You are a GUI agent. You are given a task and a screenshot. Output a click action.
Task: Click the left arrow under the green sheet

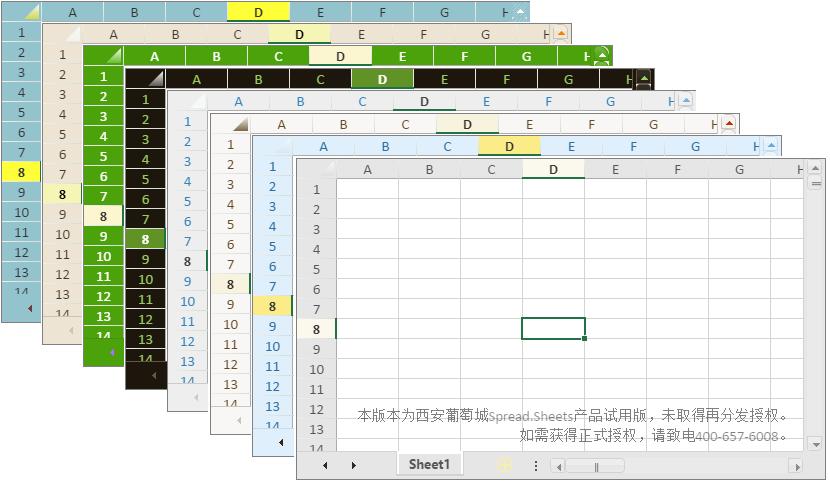tap(112, 352)
